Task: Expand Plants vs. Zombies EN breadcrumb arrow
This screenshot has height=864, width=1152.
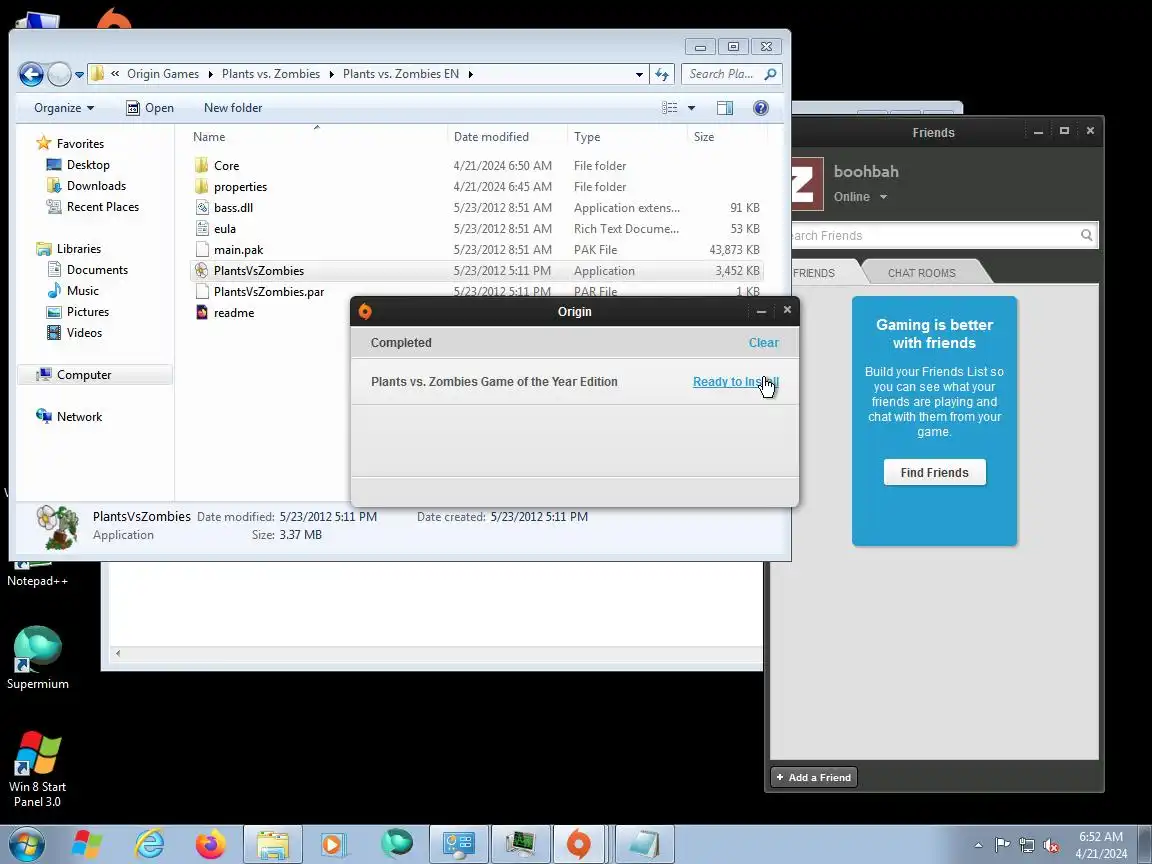Action: (x=470, y=74)
